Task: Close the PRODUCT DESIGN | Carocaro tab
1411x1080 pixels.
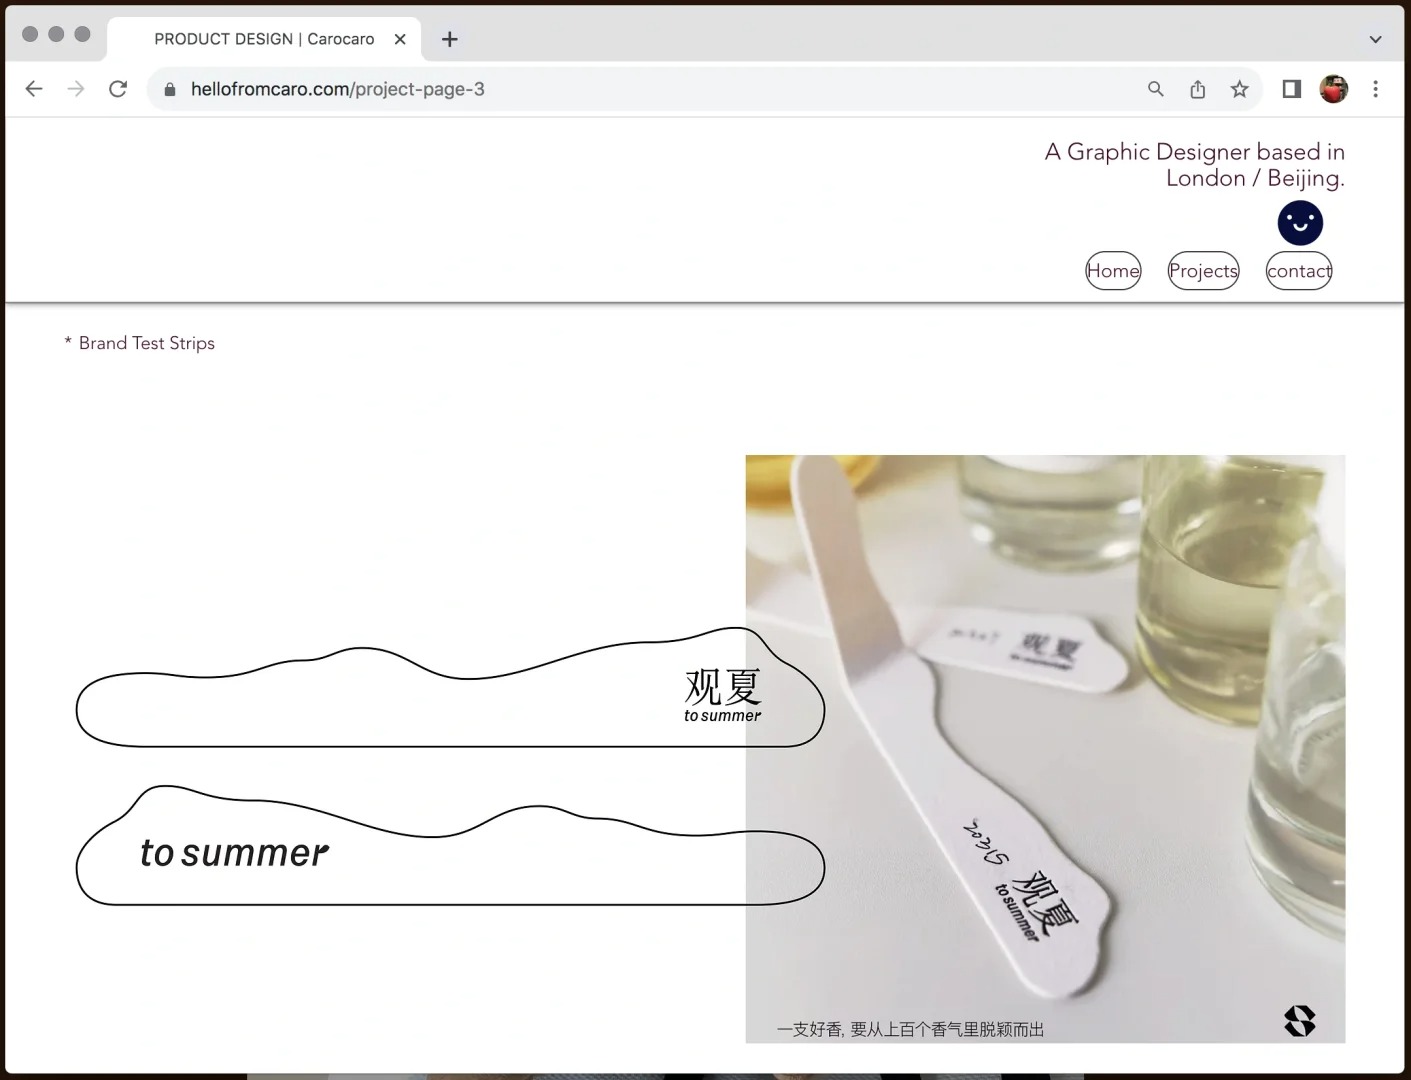Action: click(x=400, y=39)
